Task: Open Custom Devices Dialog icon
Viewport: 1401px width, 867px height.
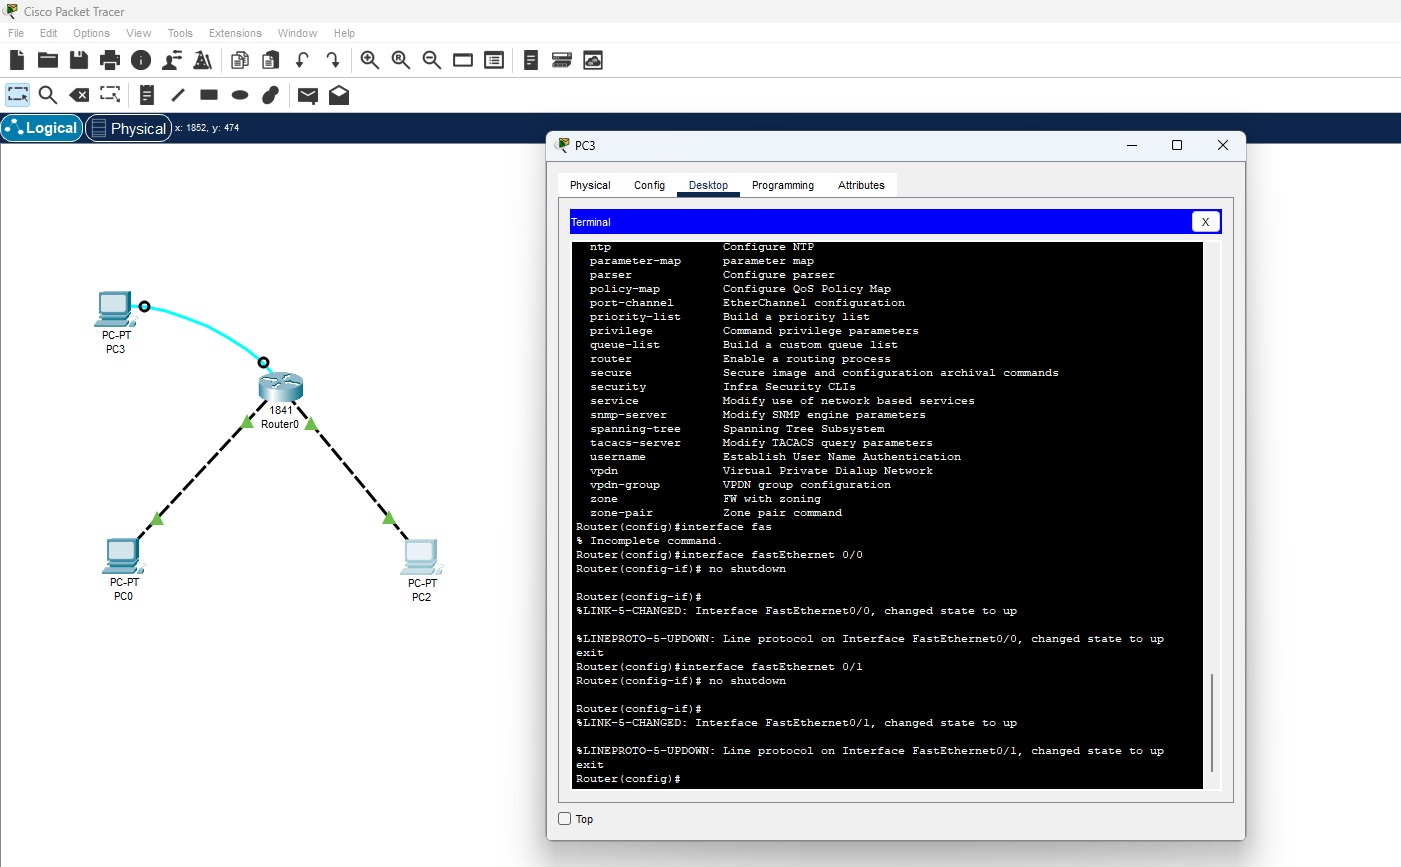Action: [494, 60]
